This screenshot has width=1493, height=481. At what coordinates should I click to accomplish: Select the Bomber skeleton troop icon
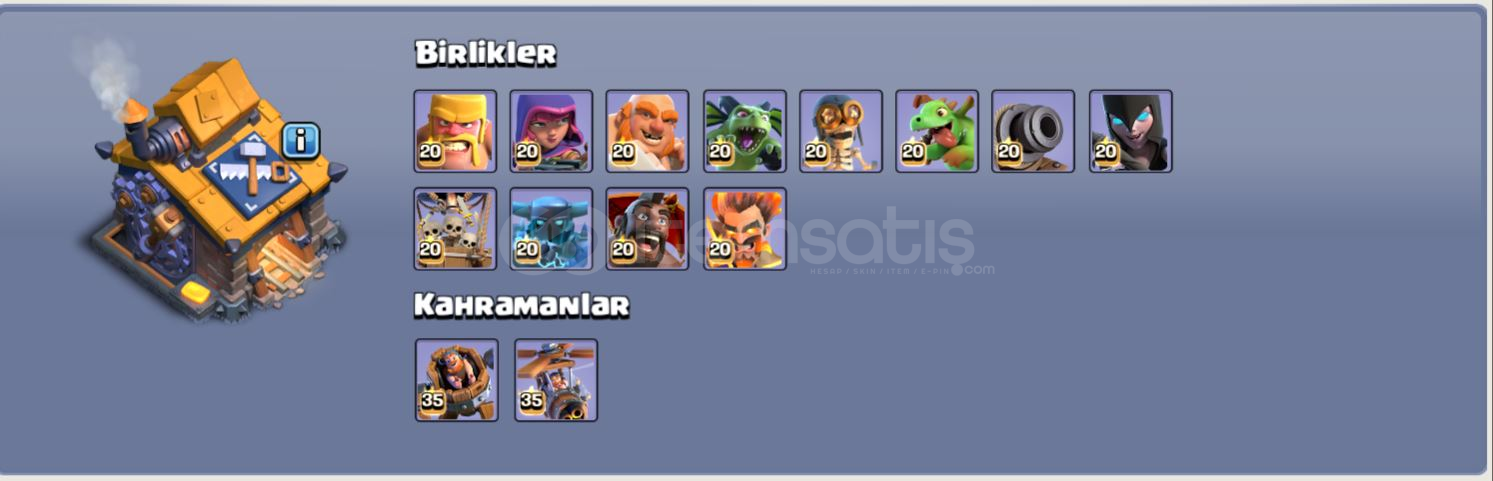click(x=841, y=131)
